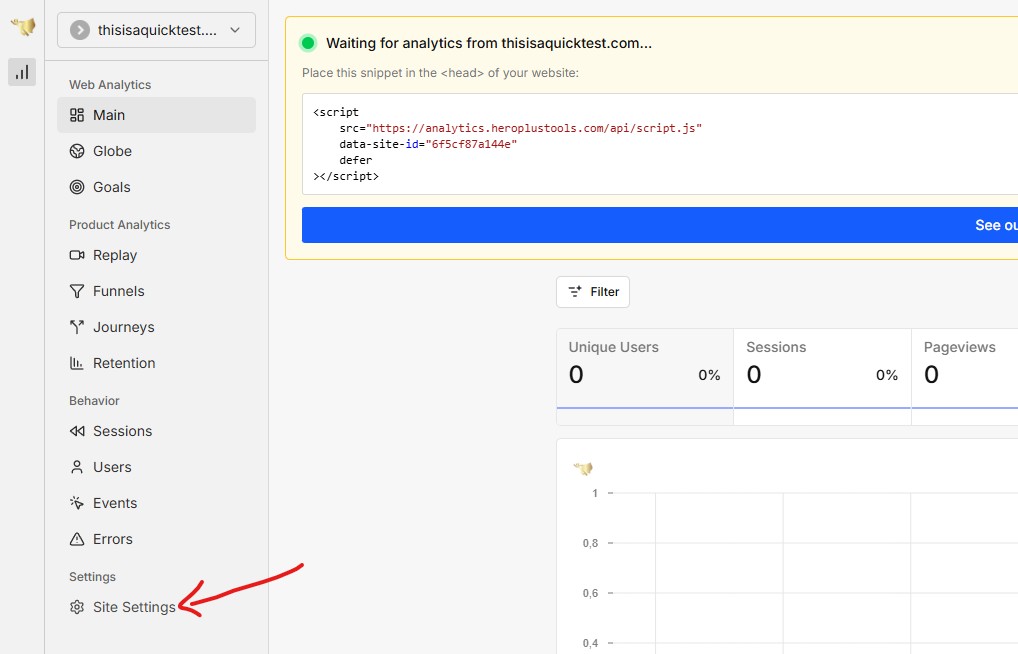
Task: Select the Sessions stat card
Action: (821, 367)
